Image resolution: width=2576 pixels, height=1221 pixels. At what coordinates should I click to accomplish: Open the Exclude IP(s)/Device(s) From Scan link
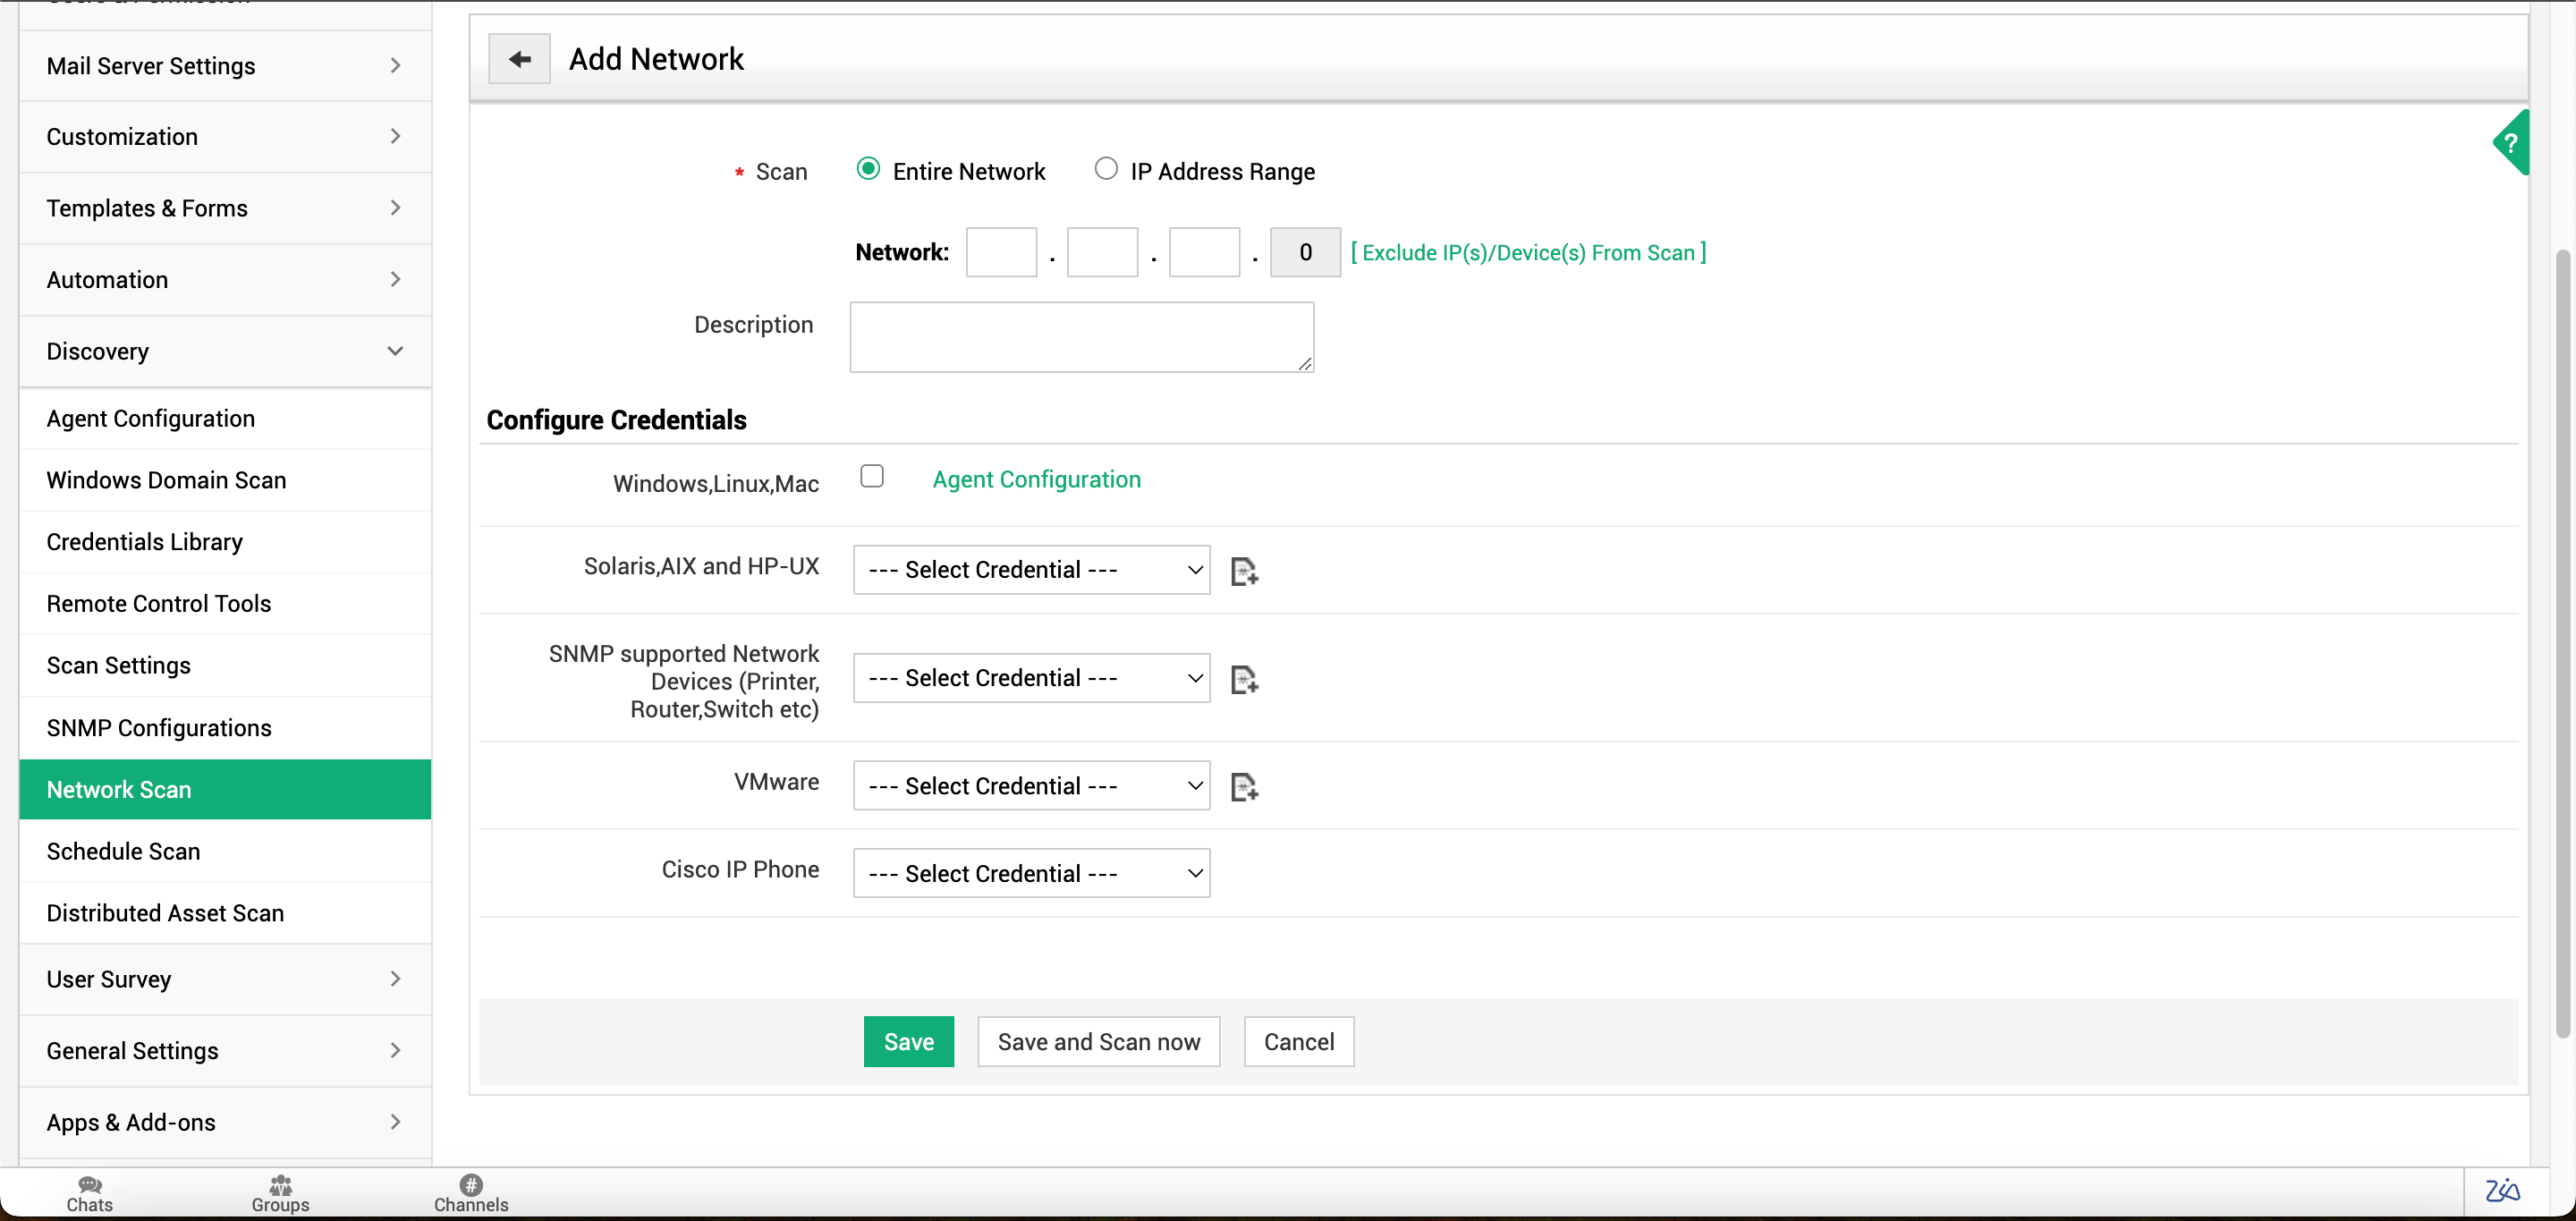(x=1527, y=252)
